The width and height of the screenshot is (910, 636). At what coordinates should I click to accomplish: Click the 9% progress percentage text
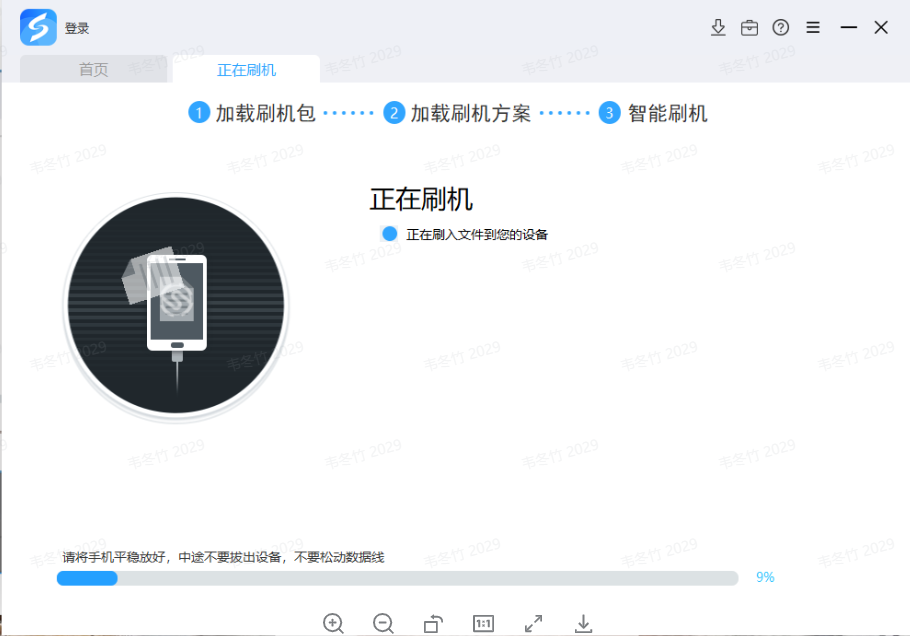coord(764,577)
